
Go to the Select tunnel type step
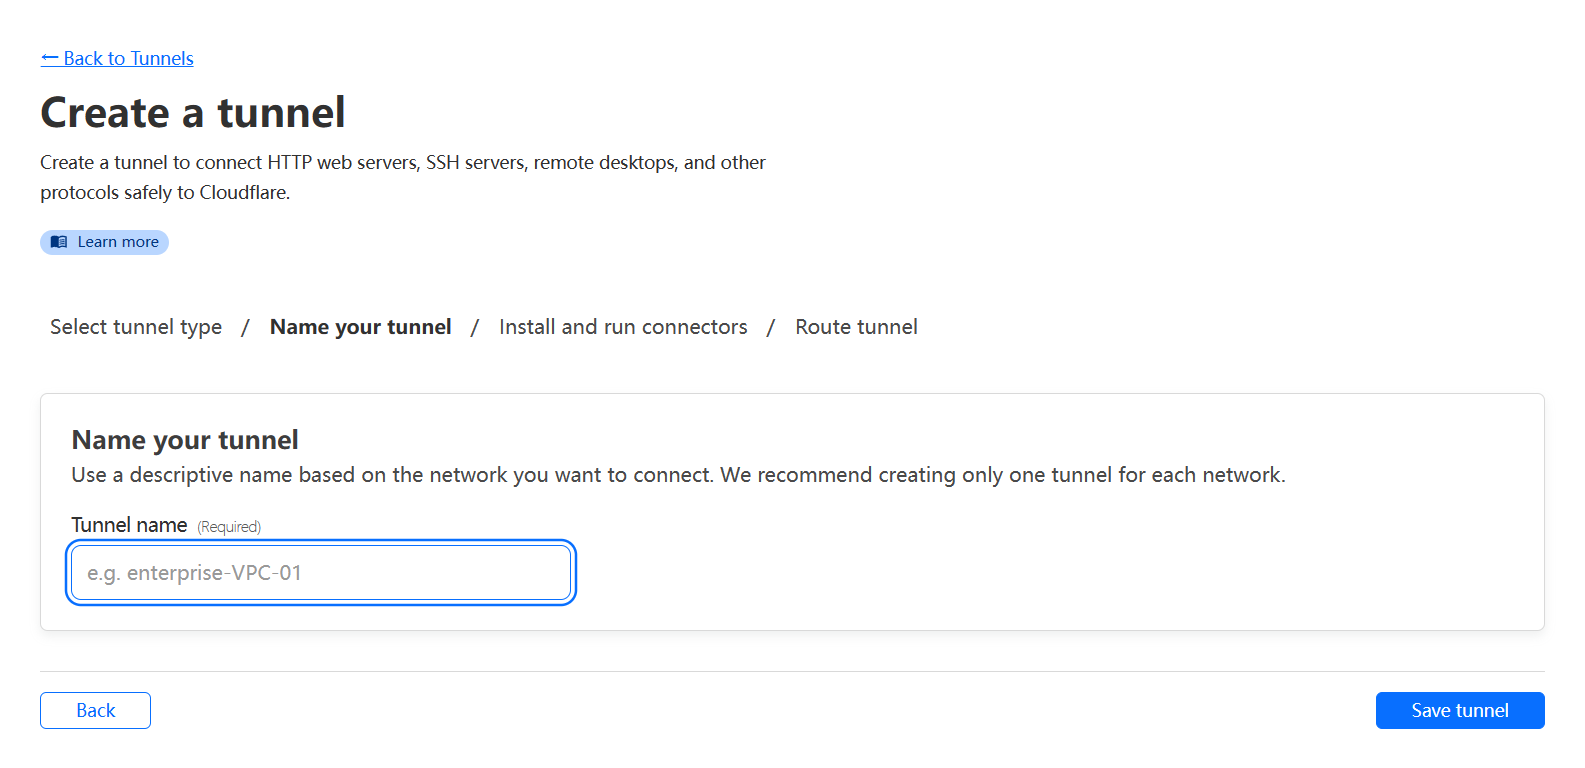(136, 327)
